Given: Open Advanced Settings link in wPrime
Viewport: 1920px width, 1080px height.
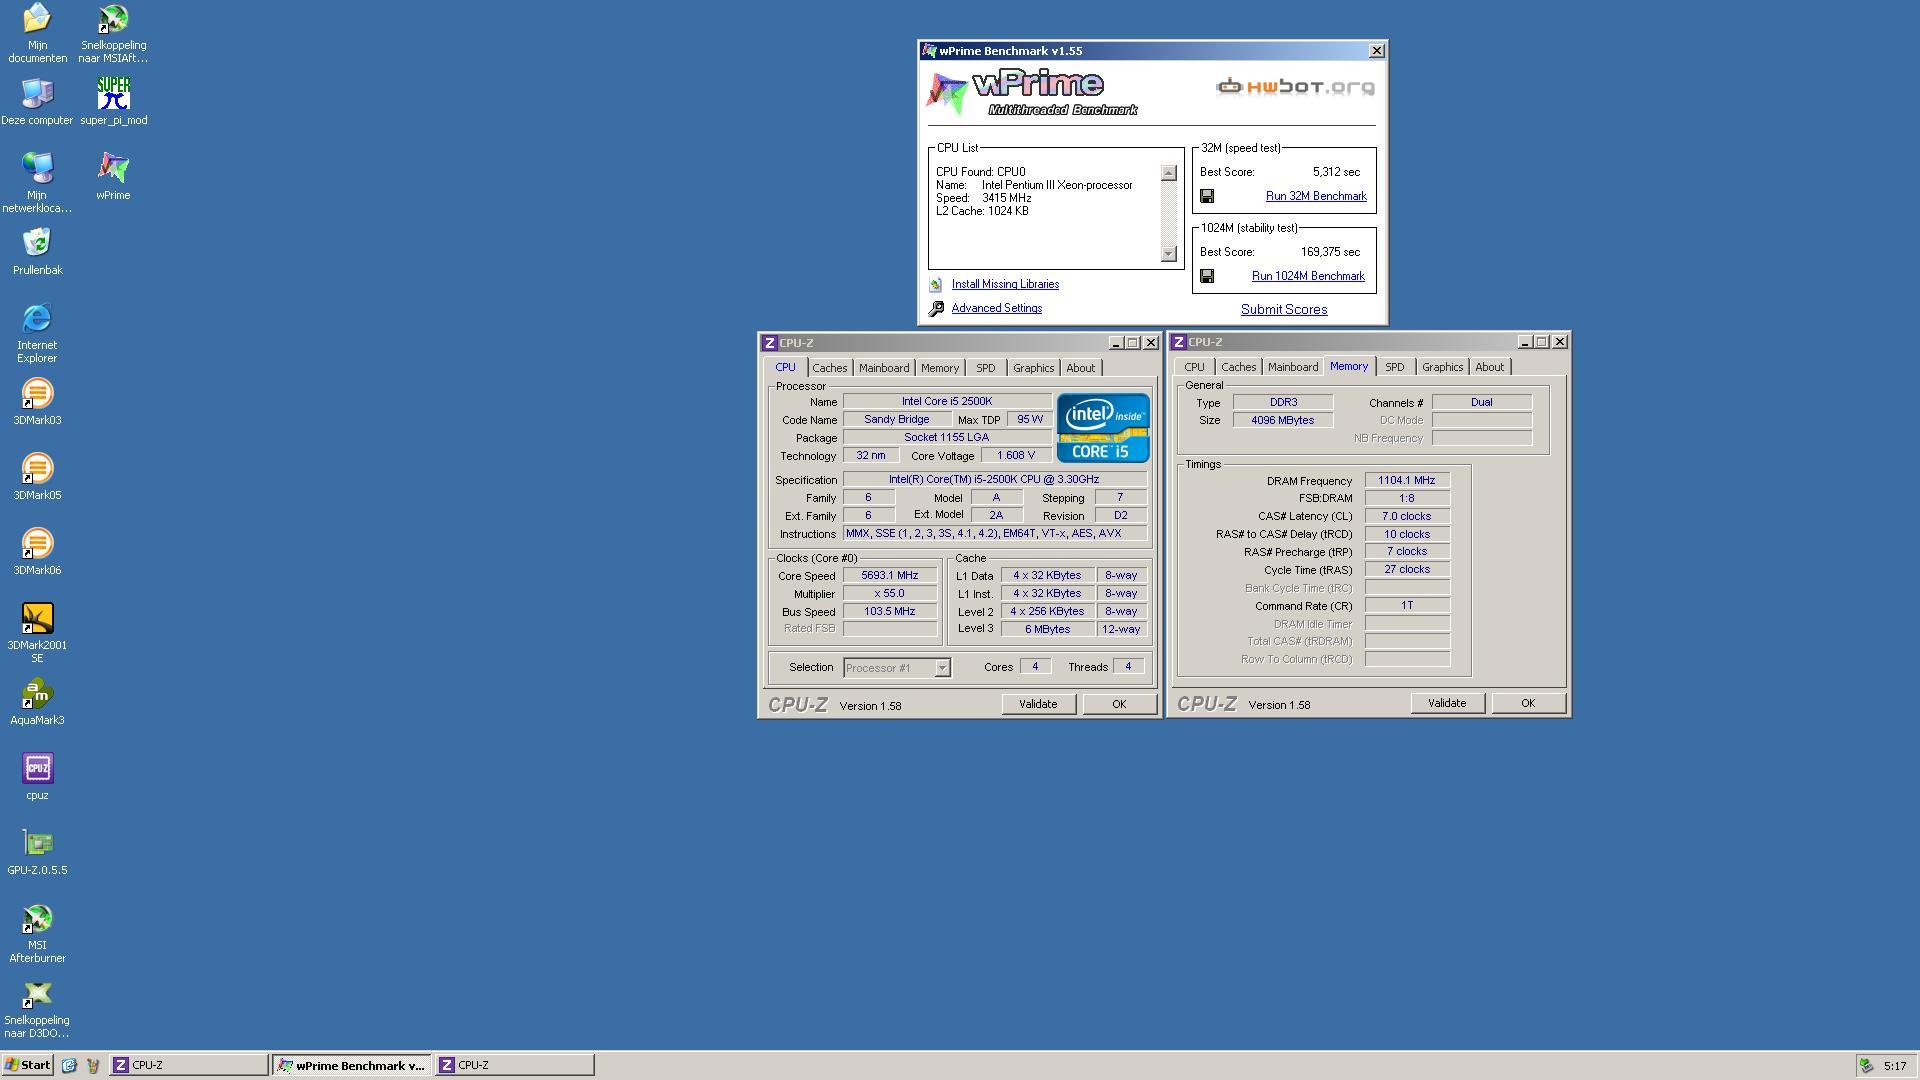Looking at the screenshot, I should click(997, 308).
